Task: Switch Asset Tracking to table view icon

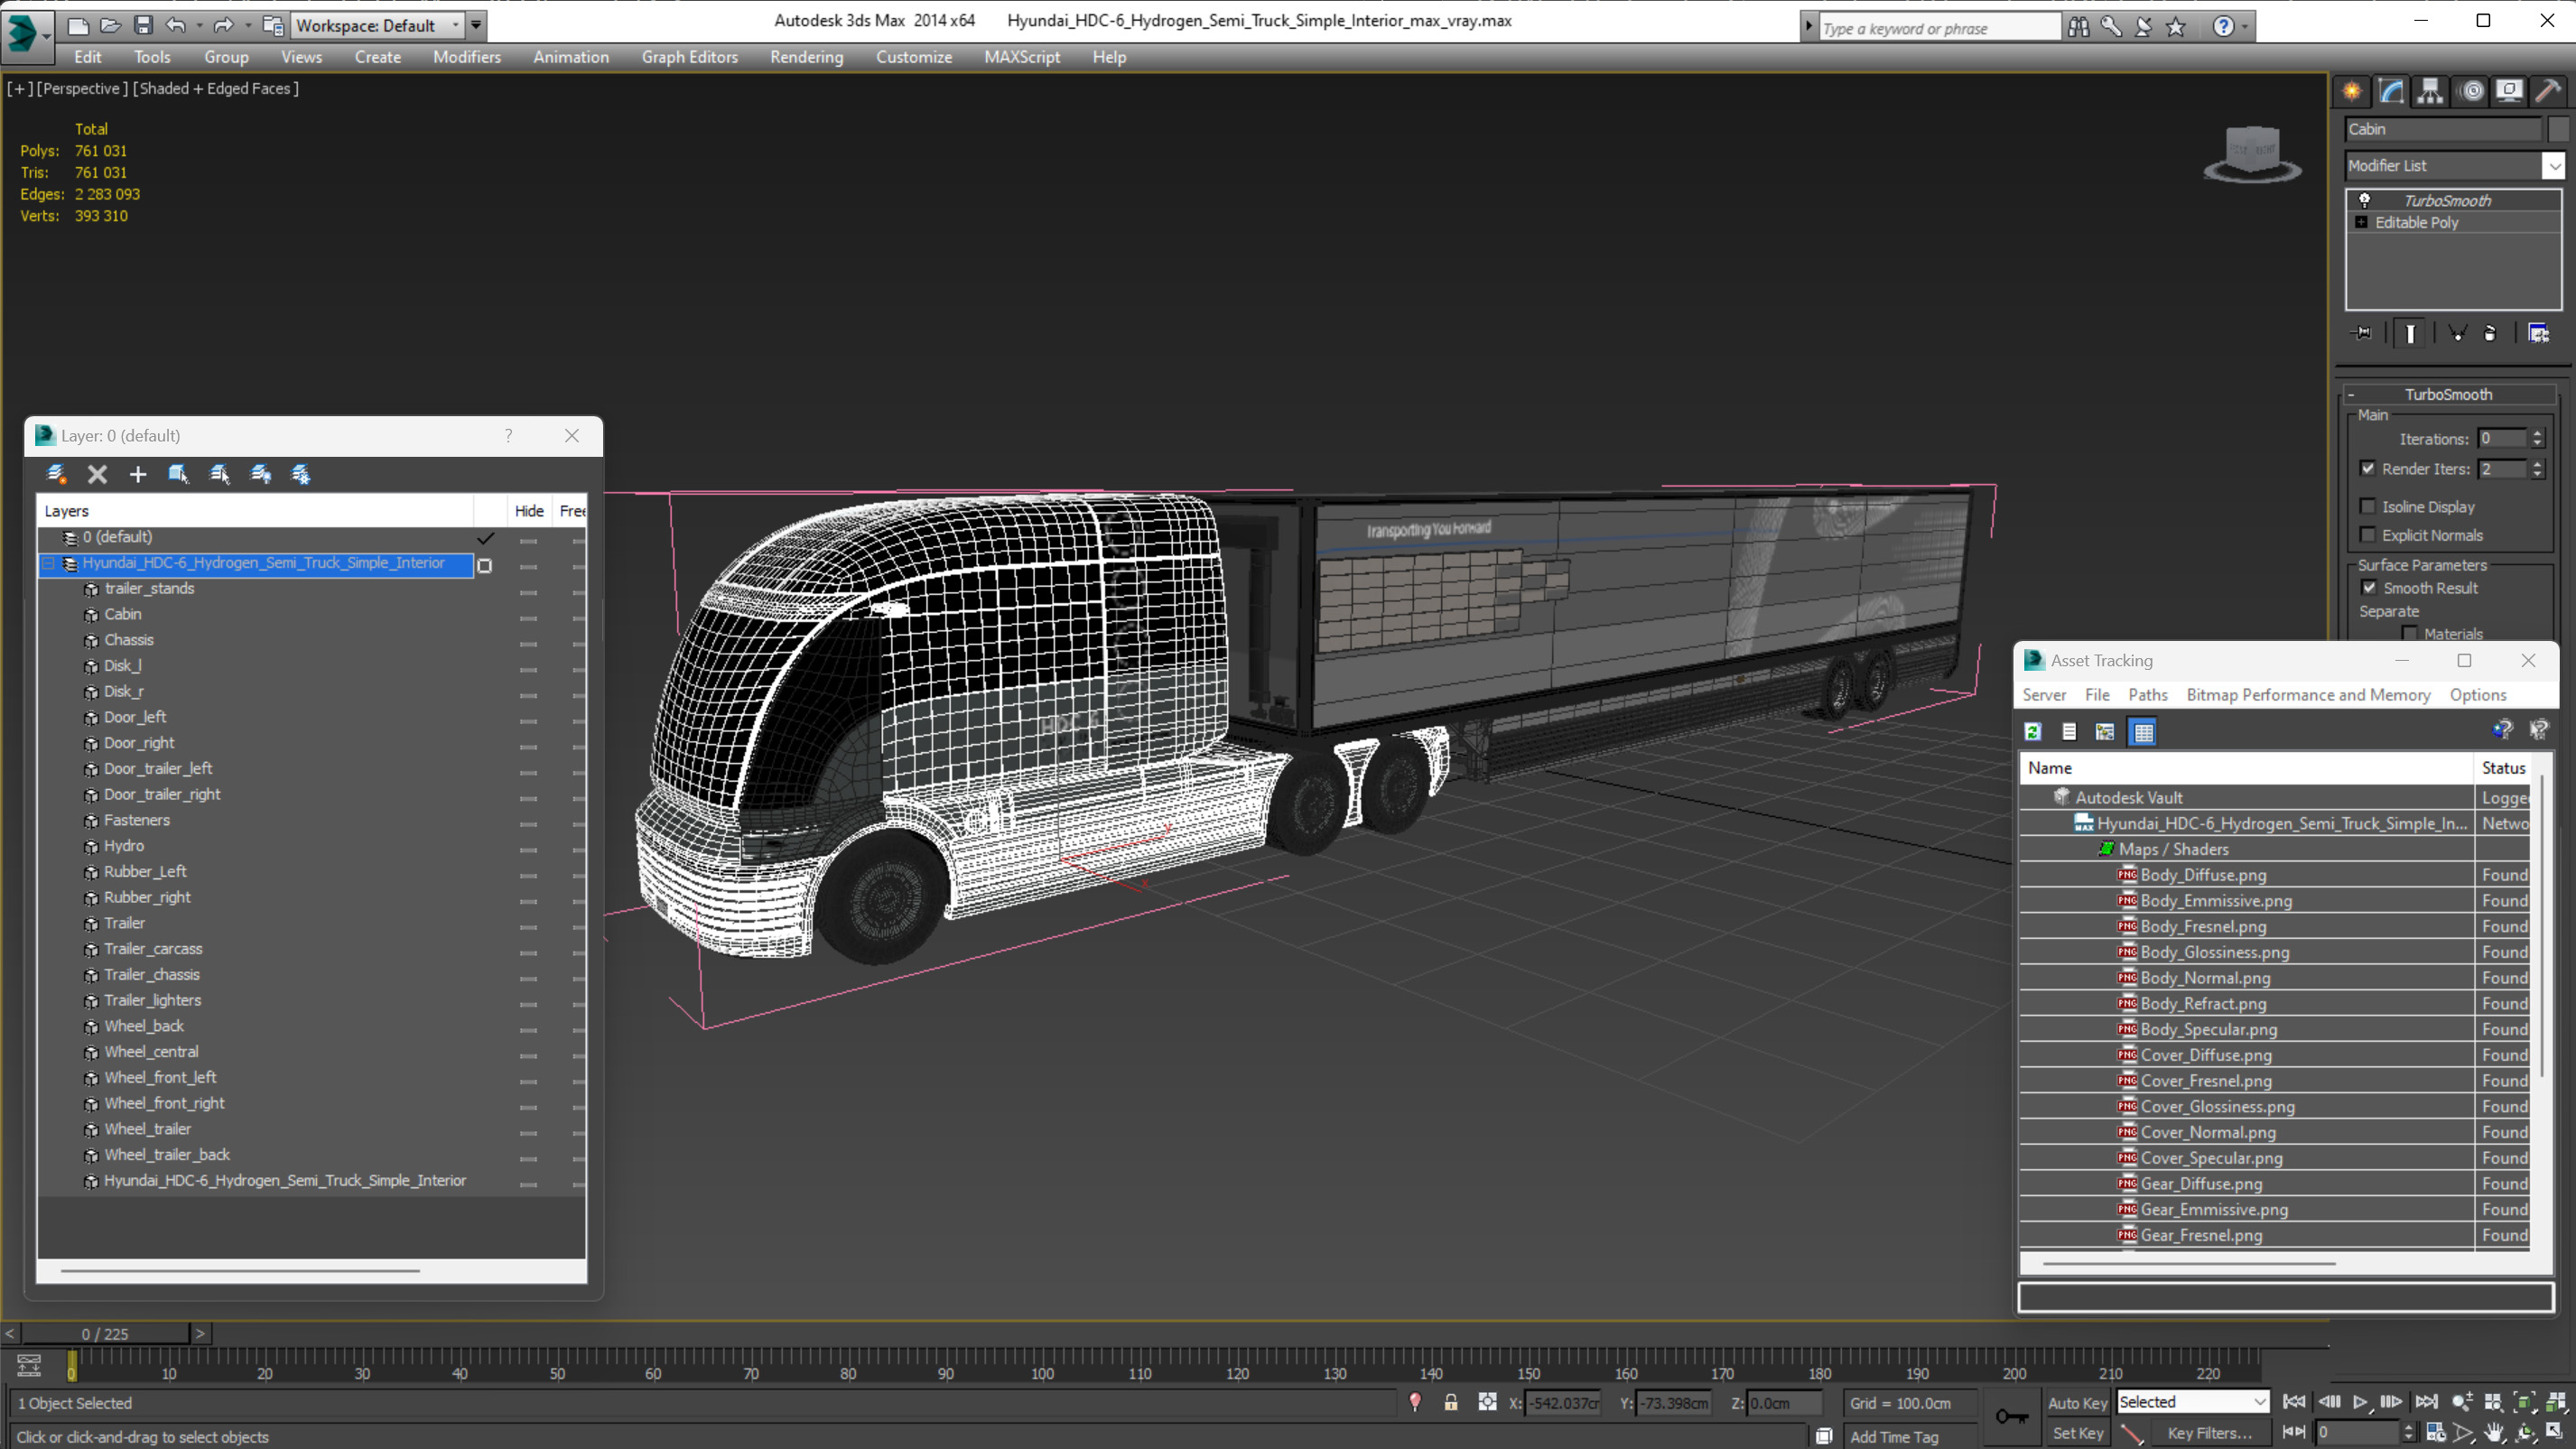Action: pyautogui.click(x=2143, y=732)
